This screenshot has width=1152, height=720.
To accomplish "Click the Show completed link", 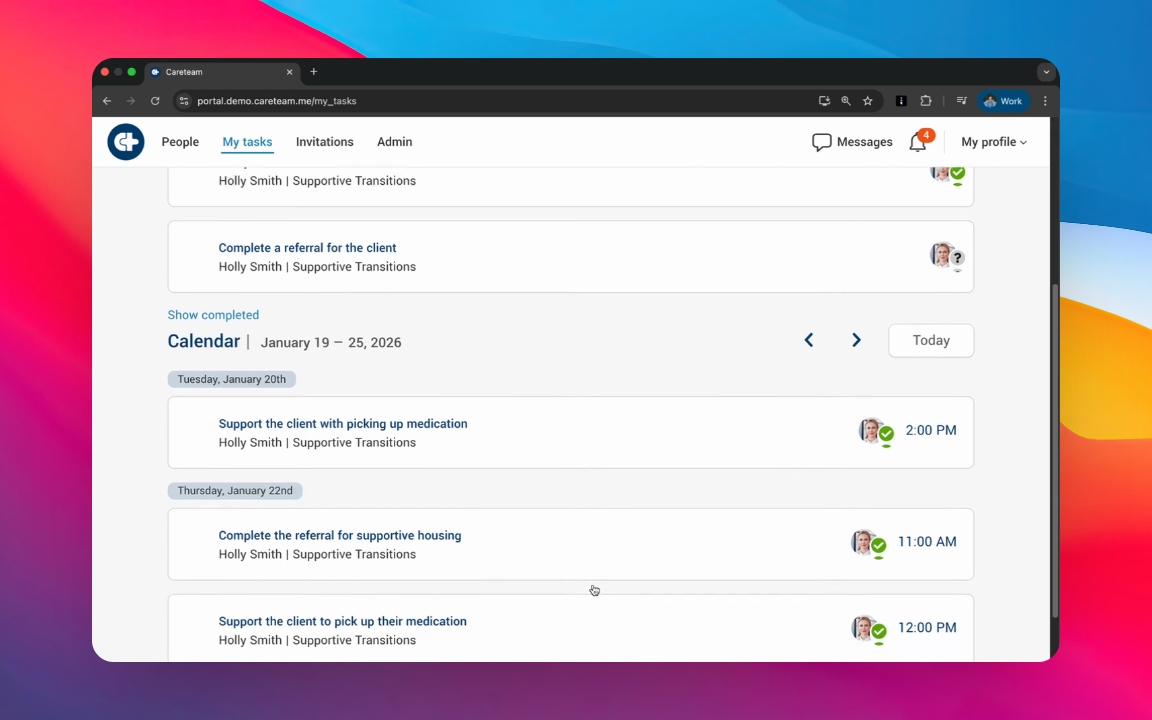I will click(x=213, y=314).
